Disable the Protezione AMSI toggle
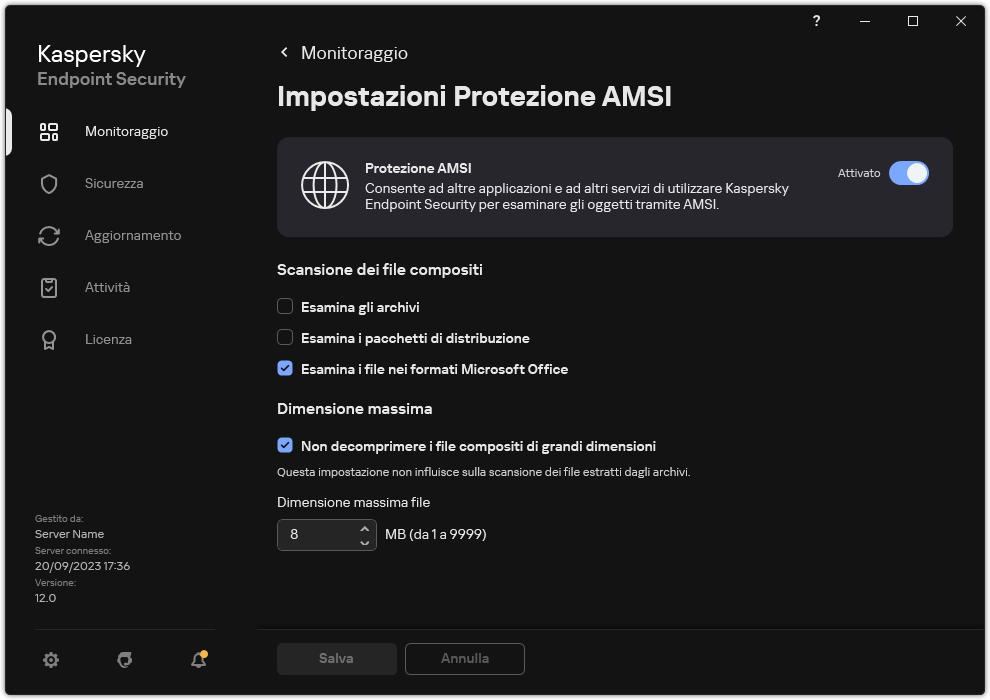Viewport: 990px width, 700px height. [x=909, y=173]
